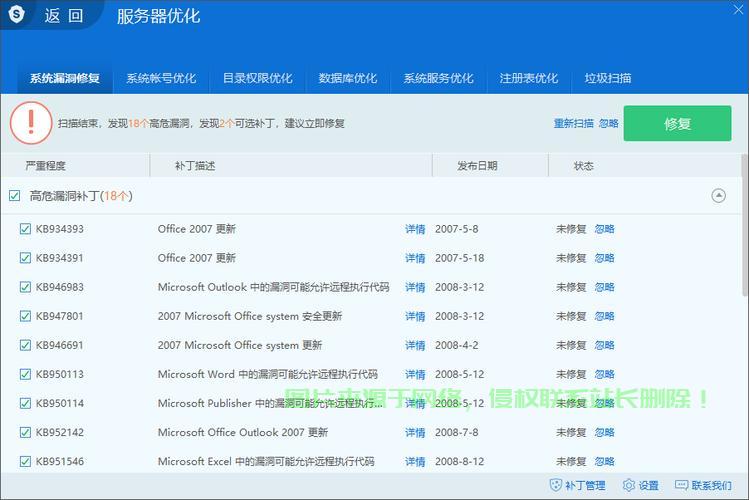Click 忽略 on the KB934391 row

[605, 258]
